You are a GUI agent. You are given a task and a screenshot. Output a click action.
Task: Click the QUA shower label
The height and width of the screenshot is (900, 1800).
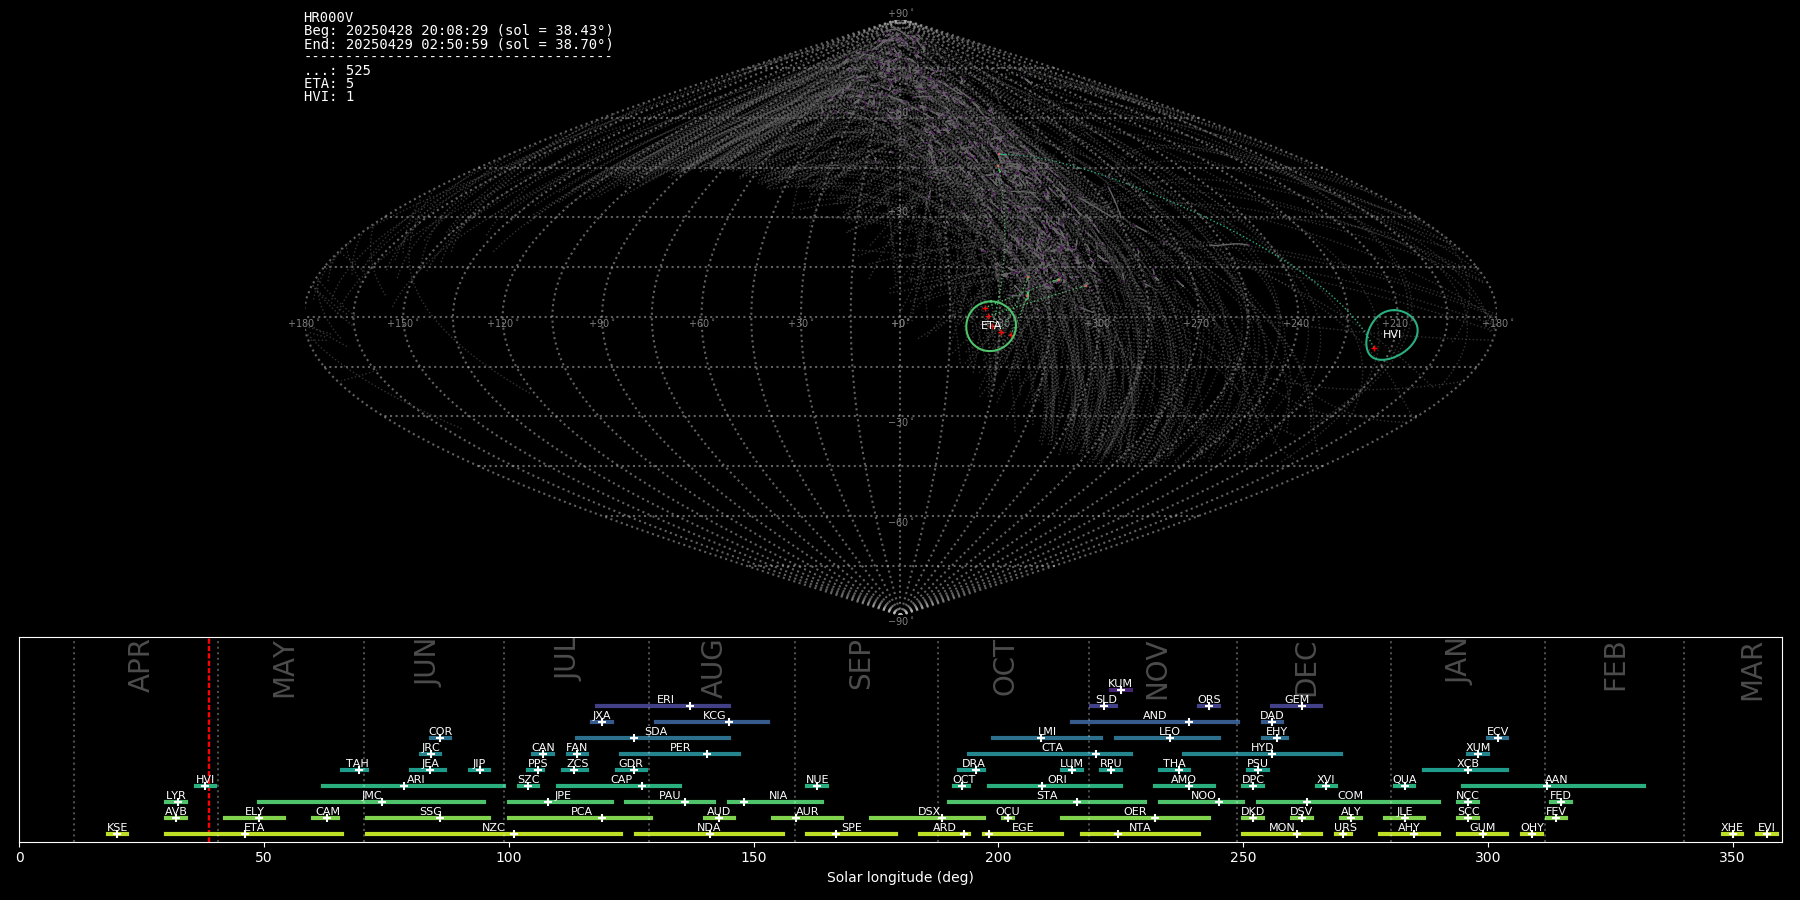[x=1404, y=780]
